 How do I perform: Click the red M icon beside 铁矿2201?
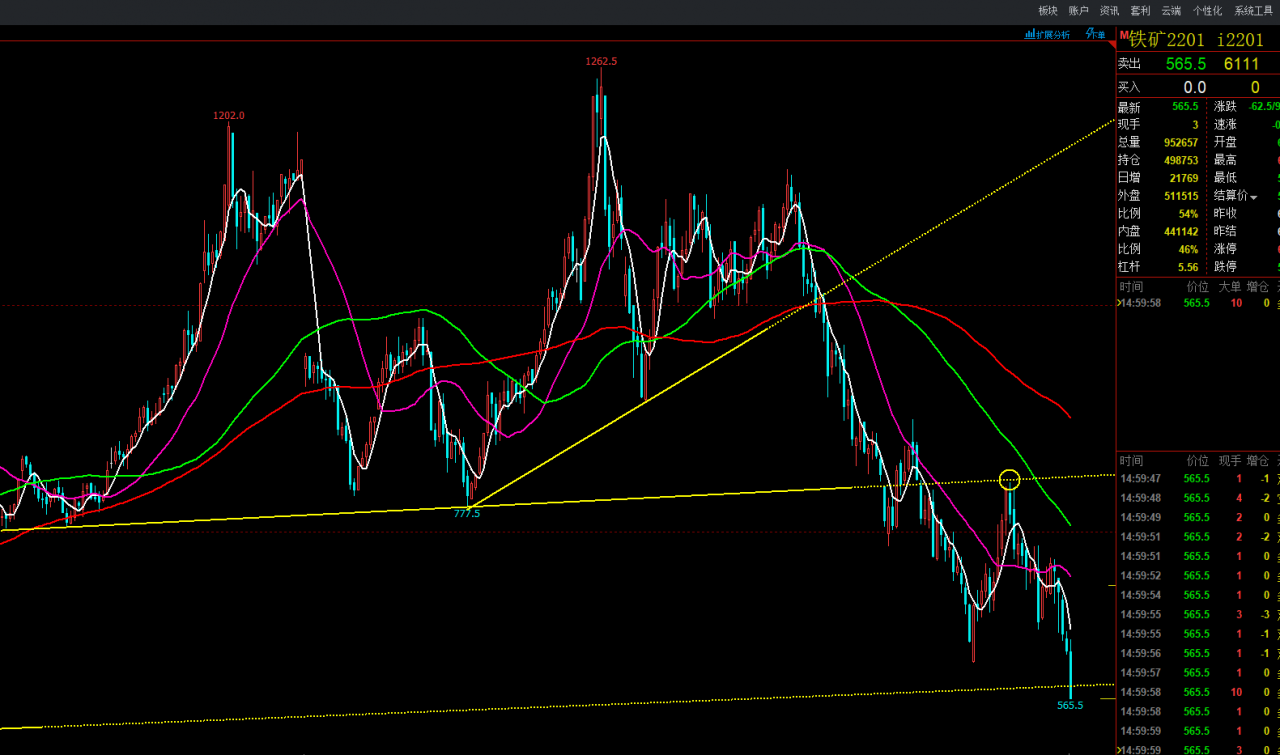tap(1124, 34)
